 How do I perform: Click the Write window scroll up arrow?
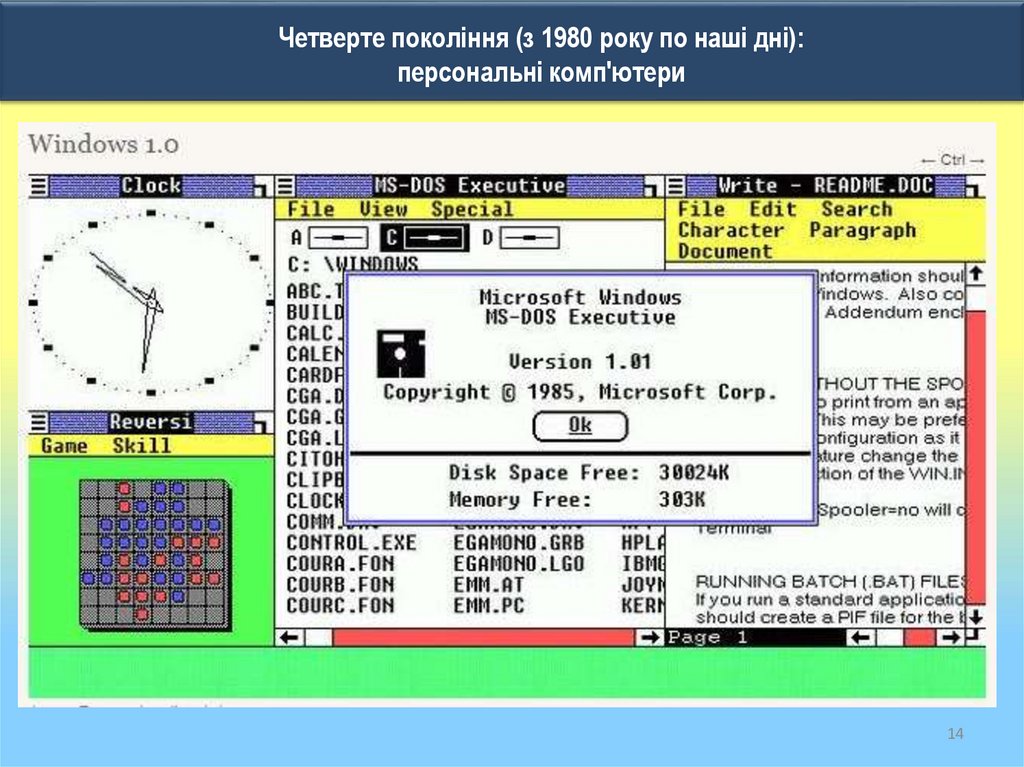tap(975, 273)
